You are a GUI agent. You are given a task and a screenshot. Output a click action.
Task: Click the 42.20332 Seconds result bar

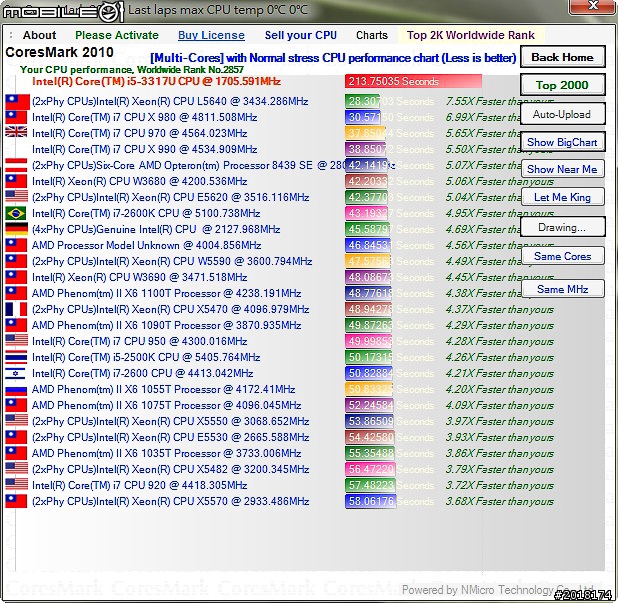pos(367,181)
